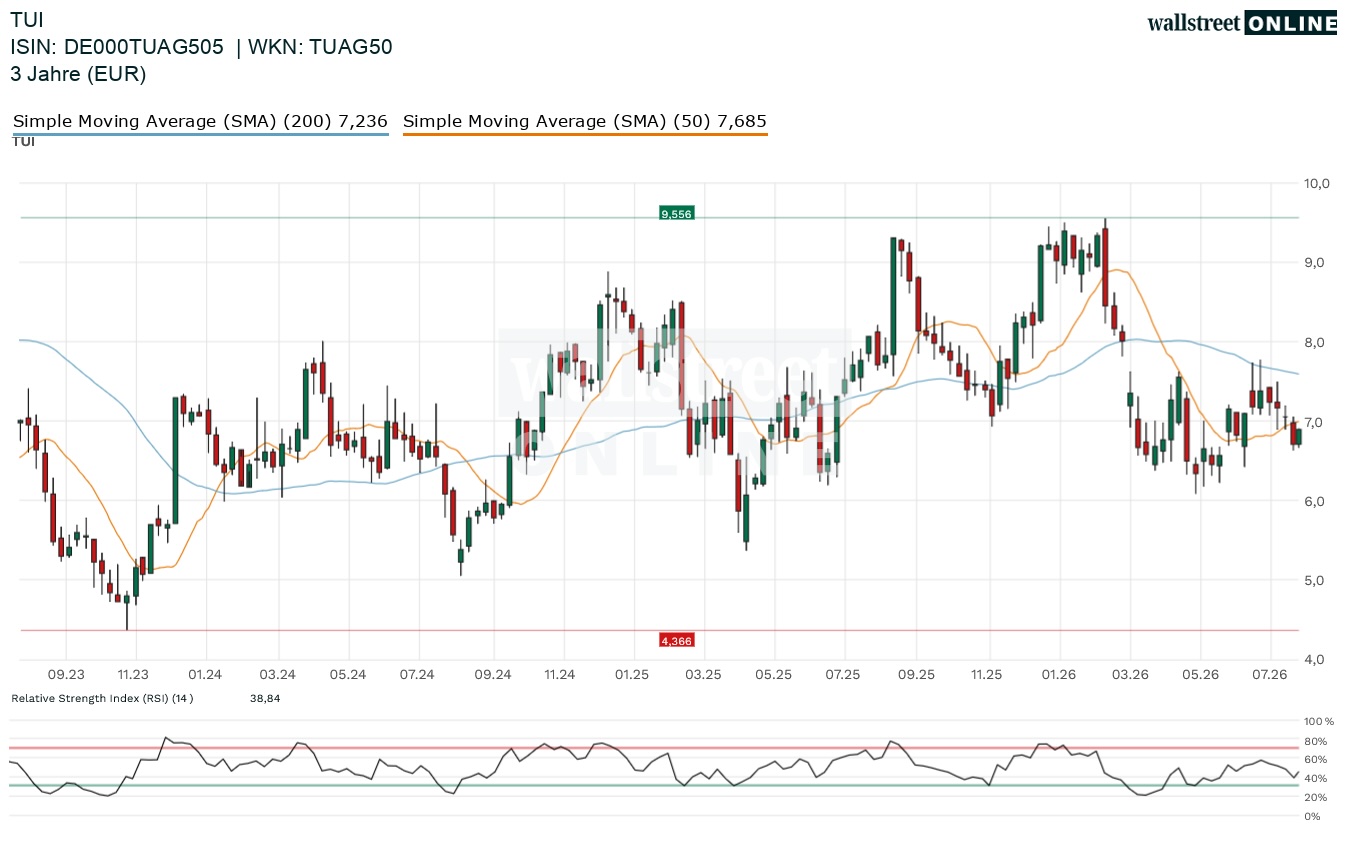This screenshot has width=1349, height=843.
Task: Click the 11.25 date axis label
Action: click(986, 675)
